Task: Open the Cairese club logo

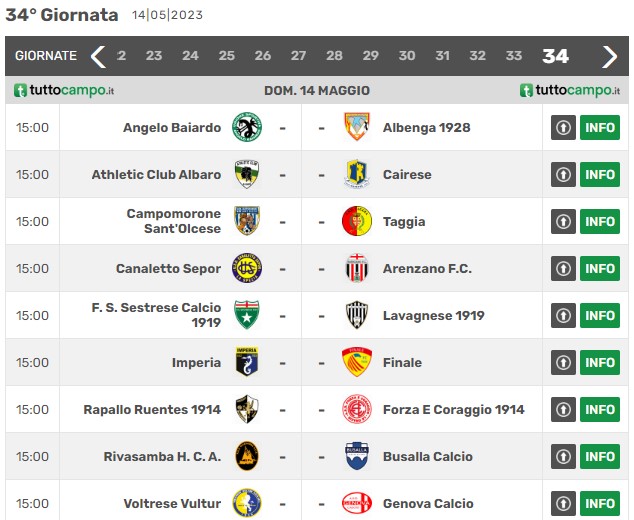Action: [x=357, y=174]
